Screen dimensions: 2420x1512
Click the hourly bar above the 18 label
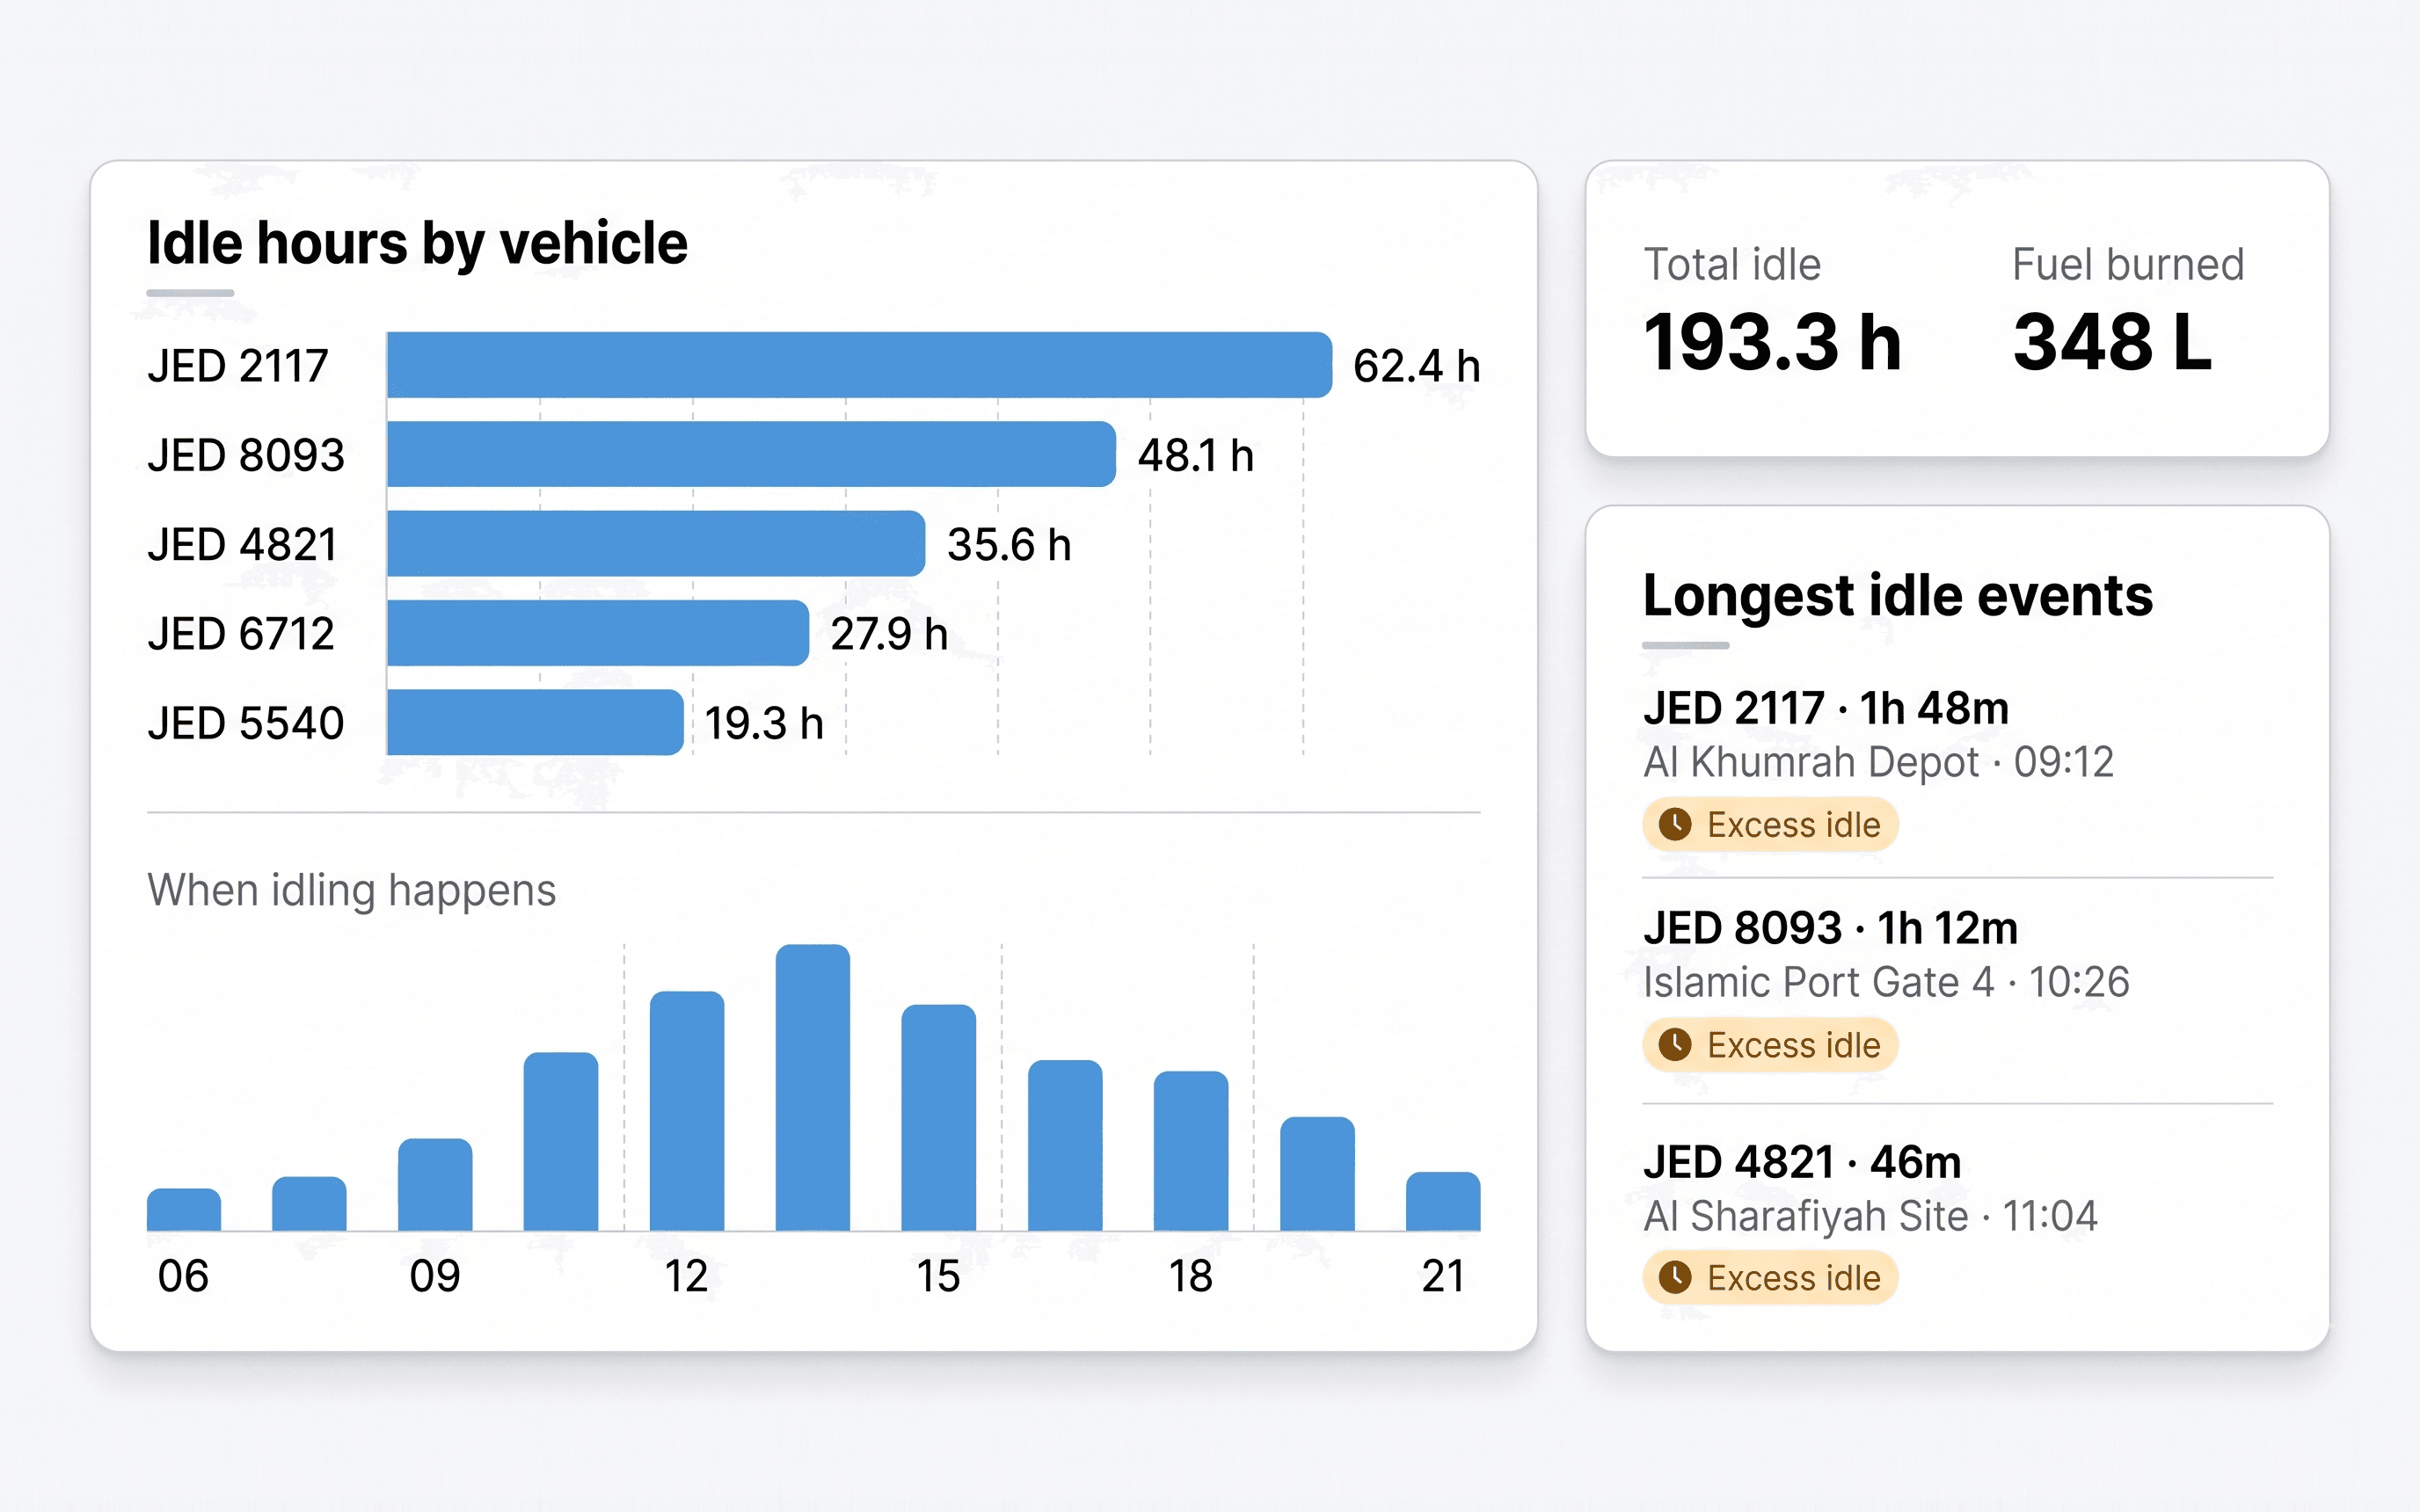coord(1191,1151)
